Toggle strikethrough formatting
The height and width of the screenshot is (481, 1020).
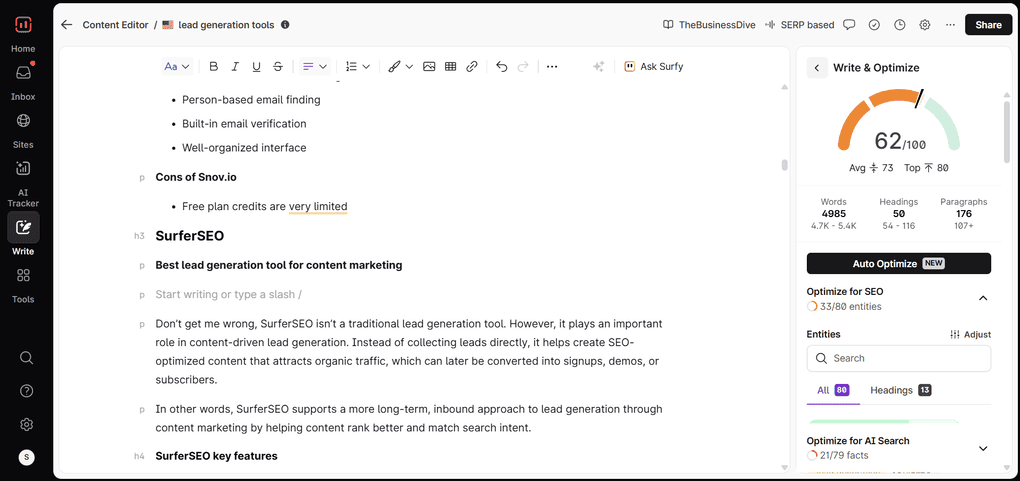pos(278,66)
